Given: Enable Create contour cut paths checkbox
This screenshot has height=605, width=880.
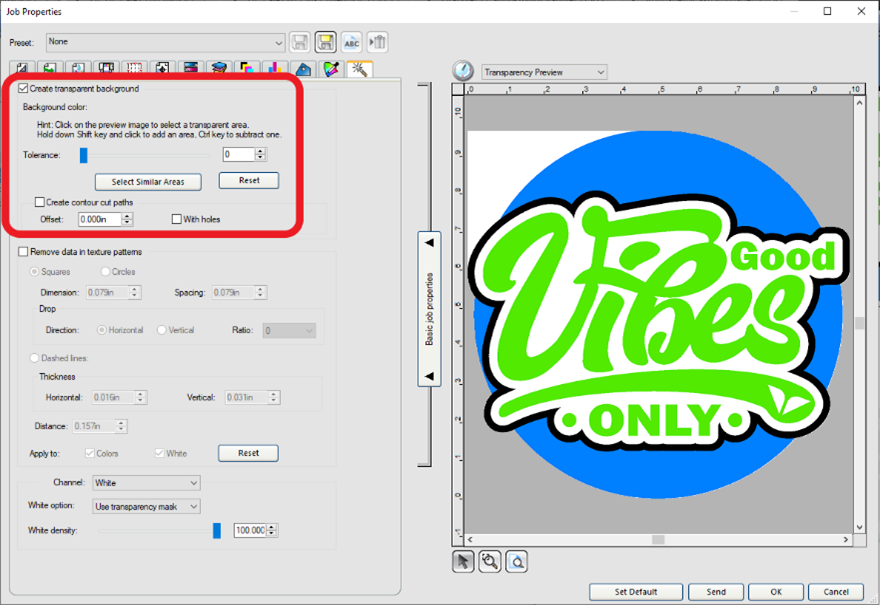Looking at the screenshot, I should (40, 202).
